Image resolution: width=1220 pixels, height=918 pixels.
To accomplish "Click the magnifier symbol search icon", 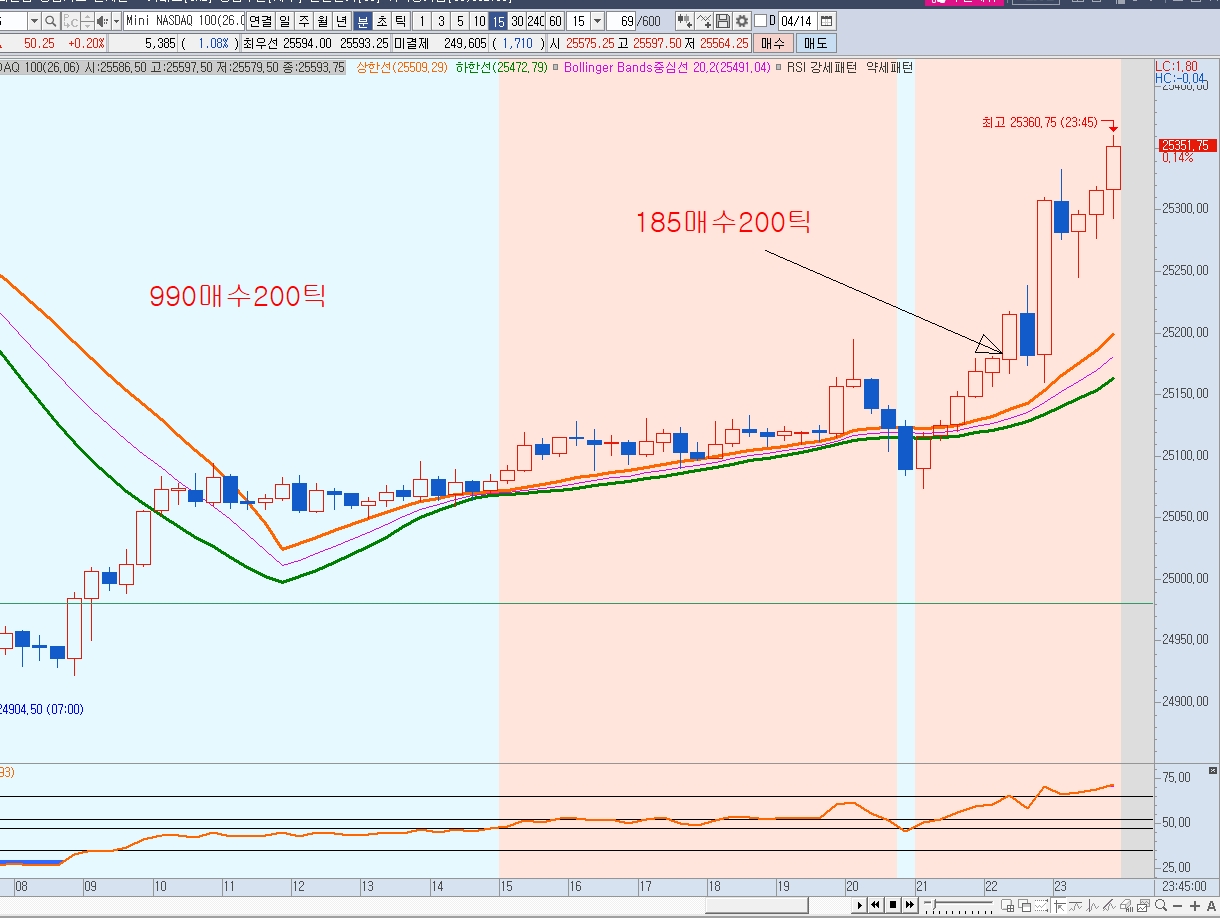I will [50, 21].
